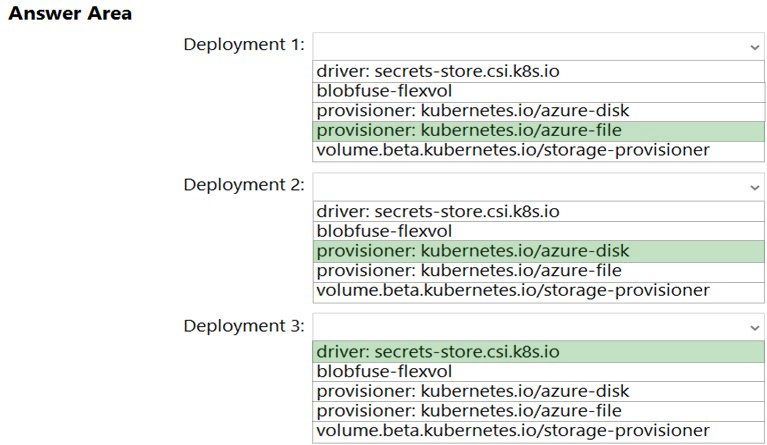Pick azure-file provisioner in Deployment 3 list
The height and width of the screenshot is (445, 767).
click(x=469, y=411)
